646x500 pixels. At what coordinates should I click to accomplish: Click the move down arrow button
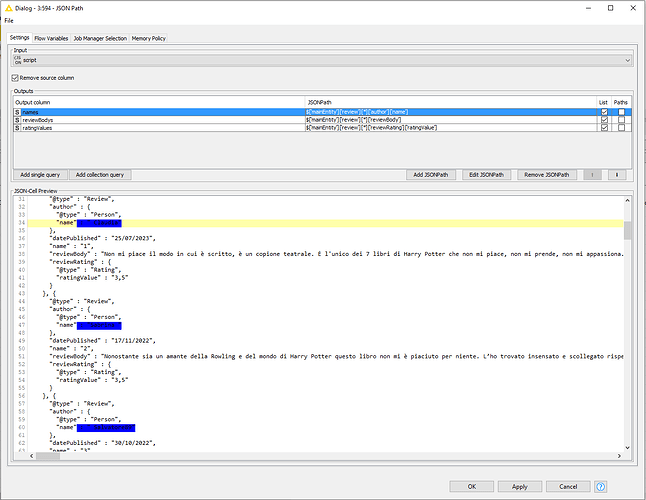click(x=617, y=175)
